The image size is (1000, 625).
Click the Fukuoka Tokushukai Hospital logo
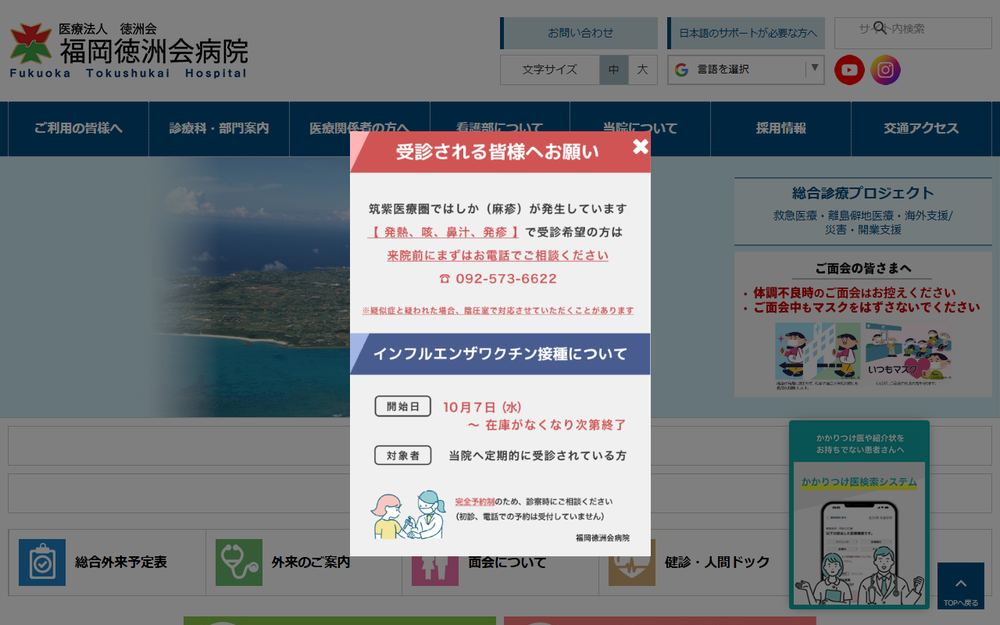pyautogui.click(x=129, y=50)
